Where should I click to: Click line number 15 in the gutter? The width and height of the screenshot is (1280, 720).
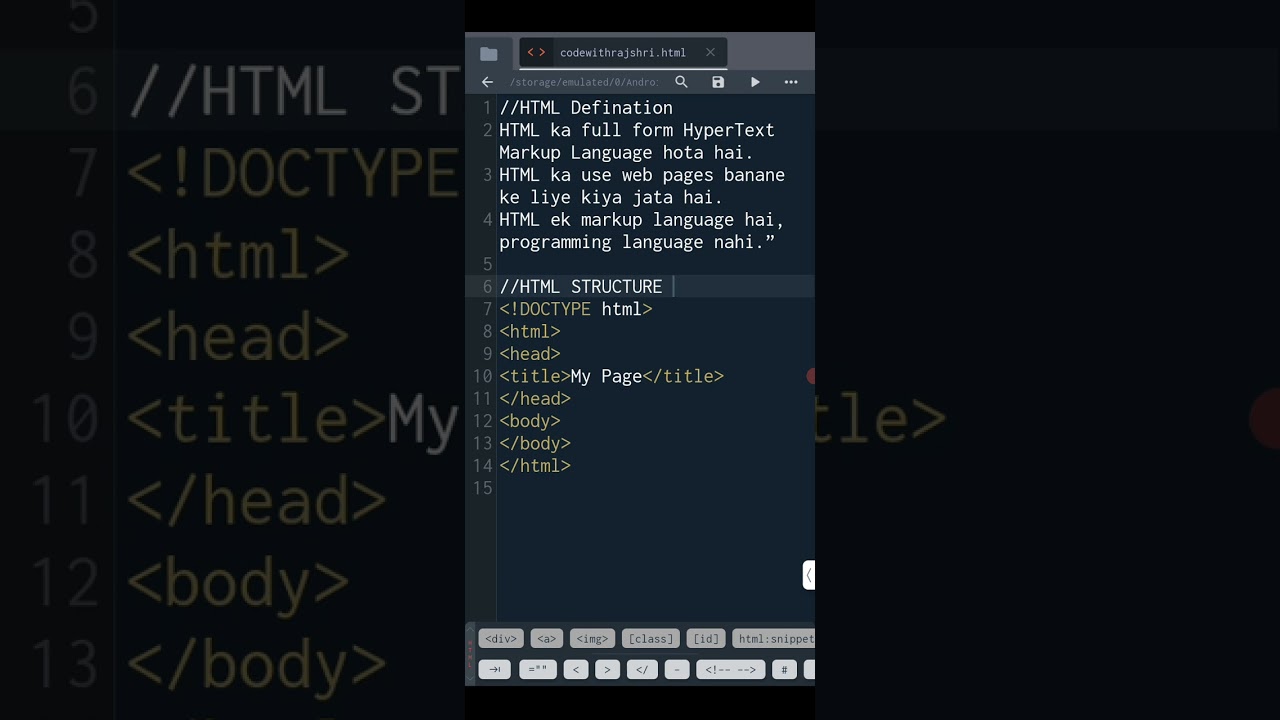click(x=483, y=488)
